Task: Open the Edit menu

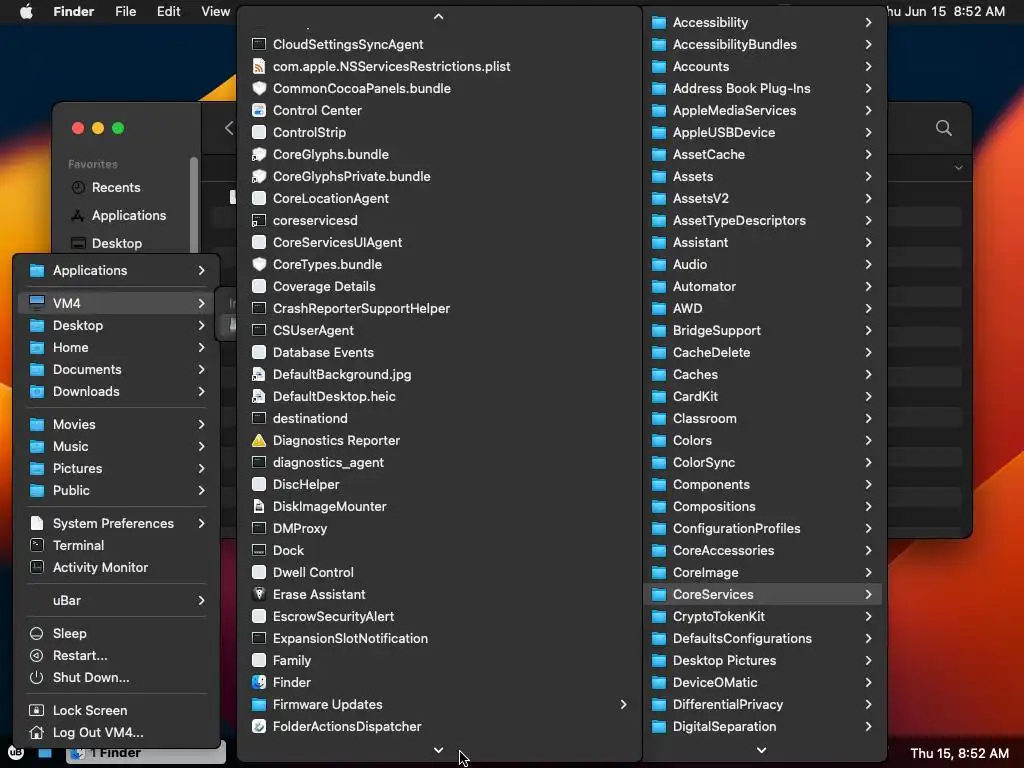Action: (x=168, y=11)
